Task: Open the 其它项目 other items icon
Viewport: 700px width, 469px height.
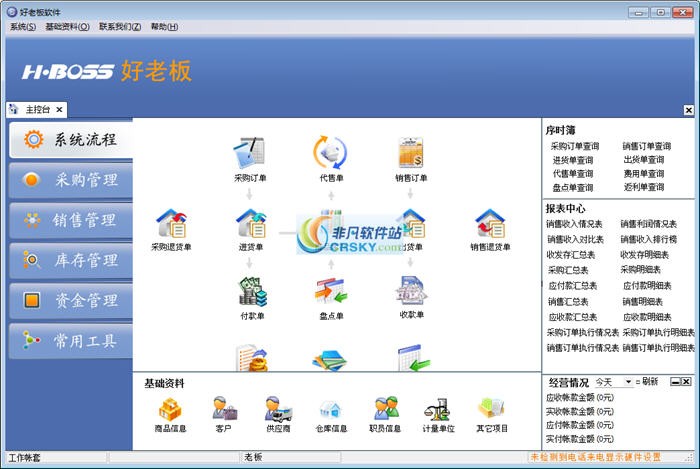Action: pos(491,408)
